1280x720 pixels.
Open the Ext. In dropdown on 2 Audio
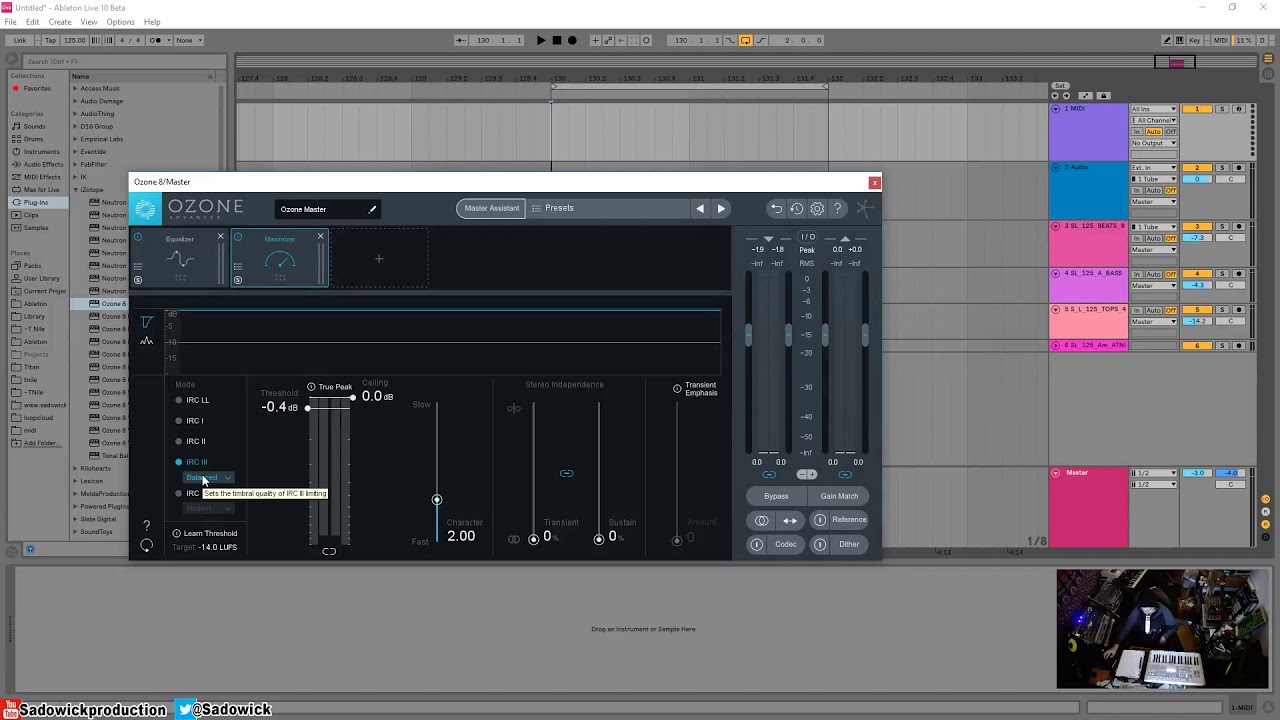point(1154,168)
